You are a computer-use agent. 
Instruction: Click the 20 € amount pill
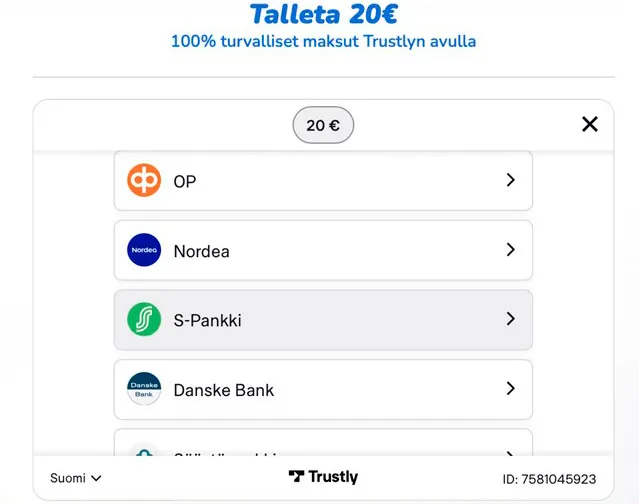(323, 125)
